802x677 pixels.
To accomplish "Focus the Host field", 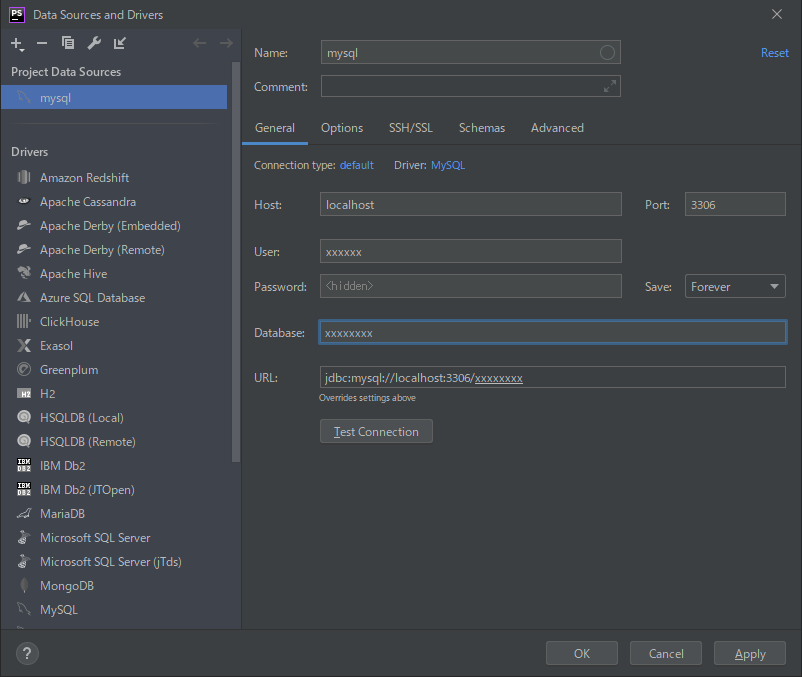I will tap(471, 204).
